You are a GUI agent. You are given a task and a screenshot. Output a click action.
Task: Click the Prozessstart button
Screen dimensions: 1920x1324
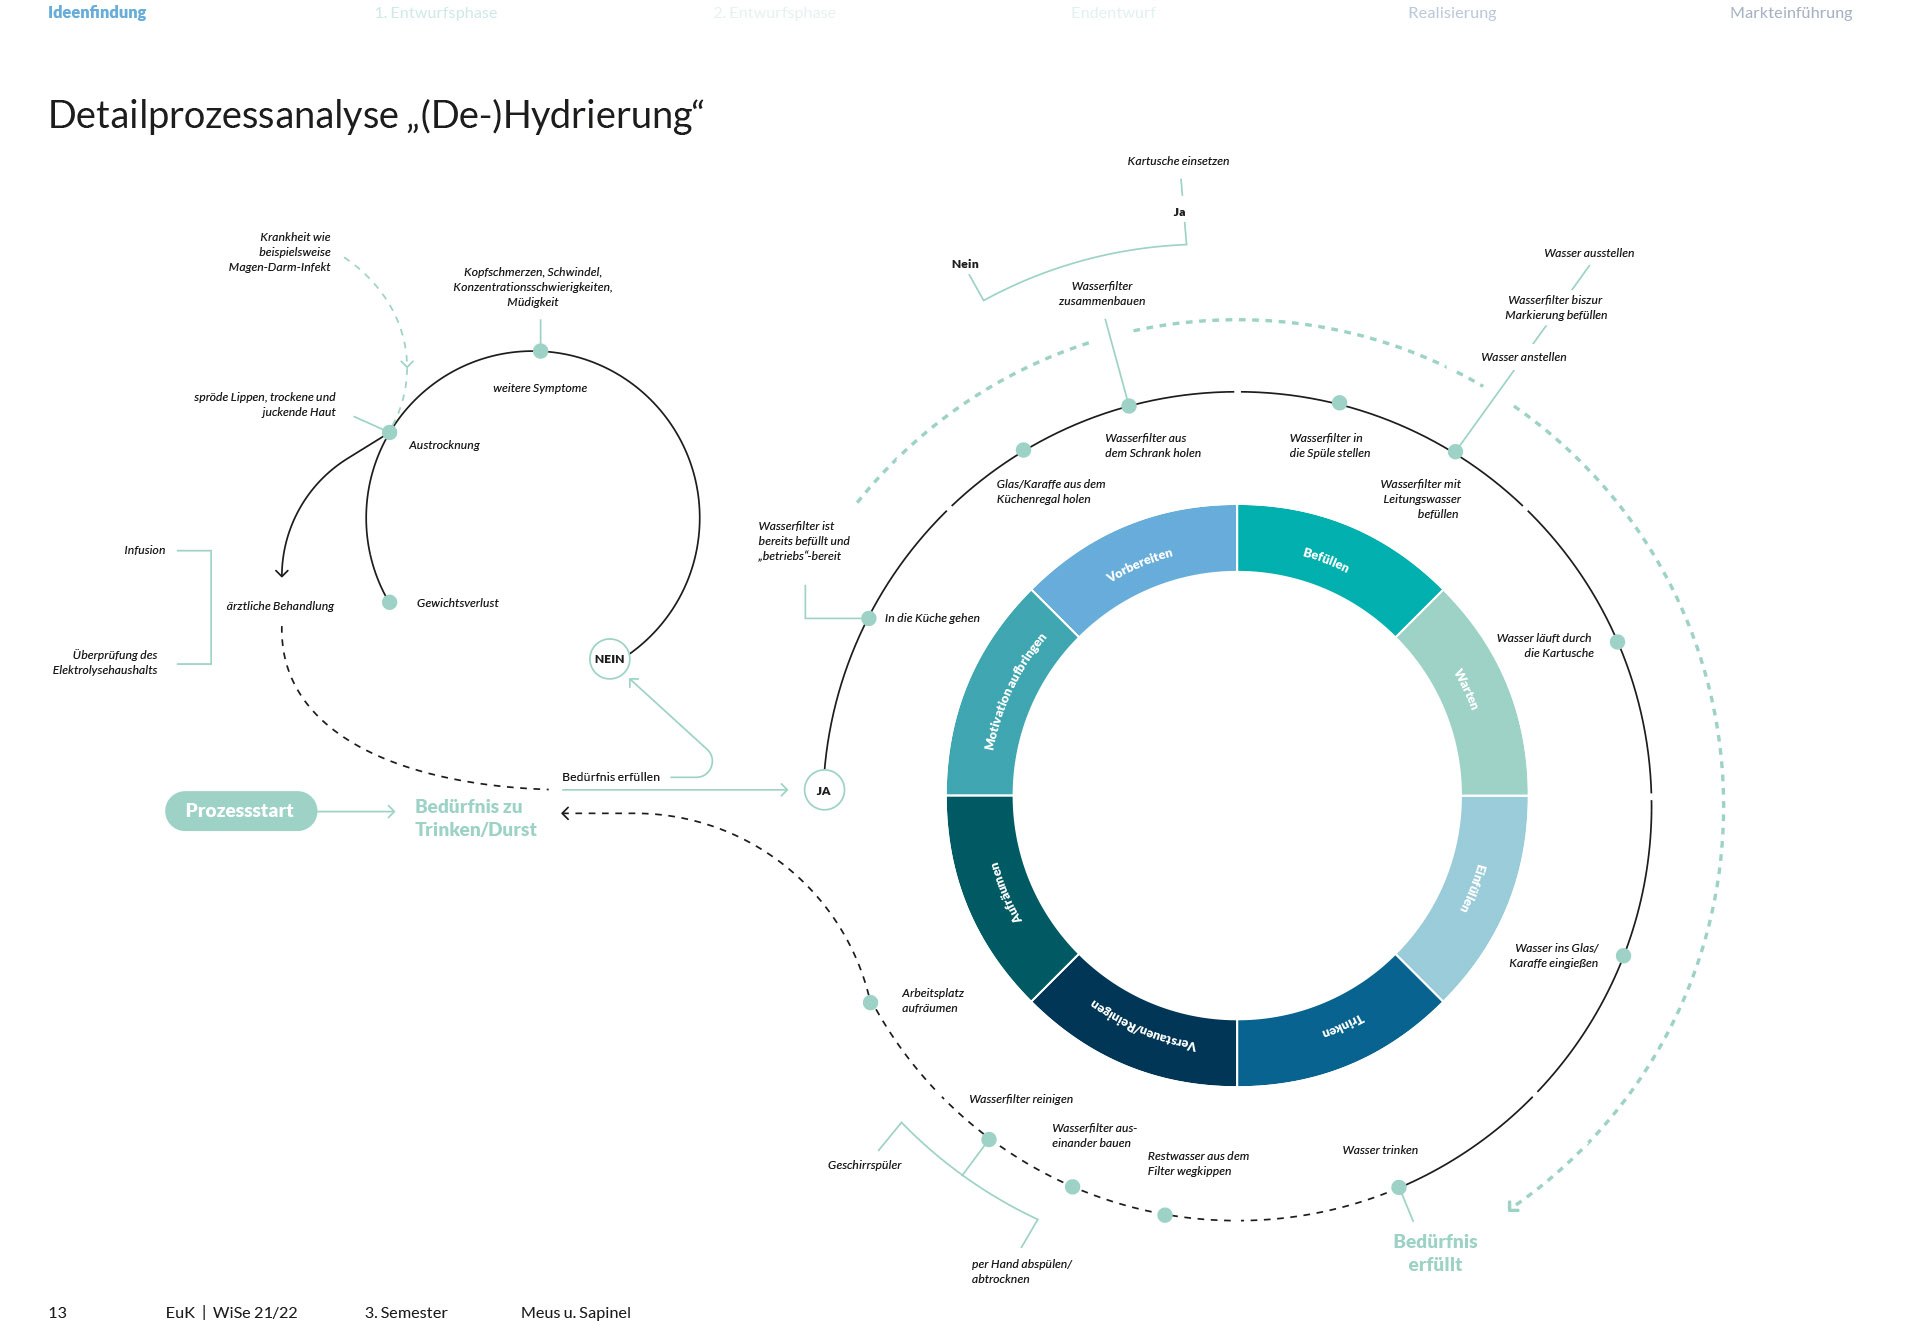[240, 810]
